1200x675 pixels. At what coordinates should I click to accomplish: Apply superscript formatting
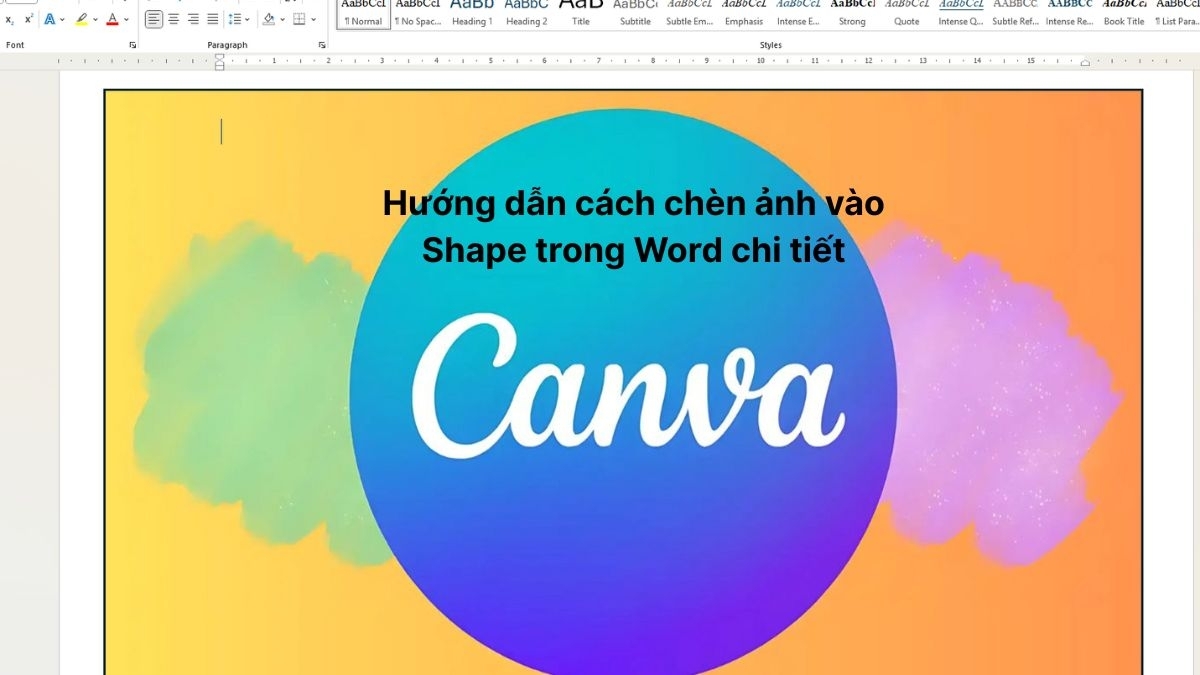(x=27, y=19)
